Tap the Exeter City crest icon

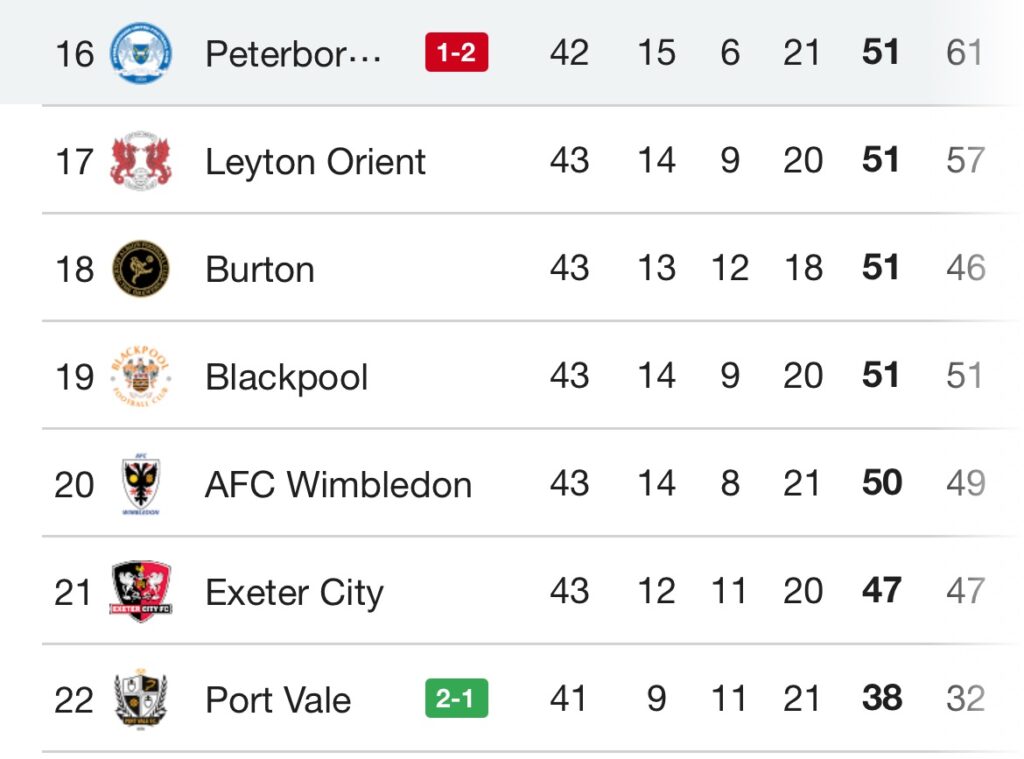[x=140, y=592]
